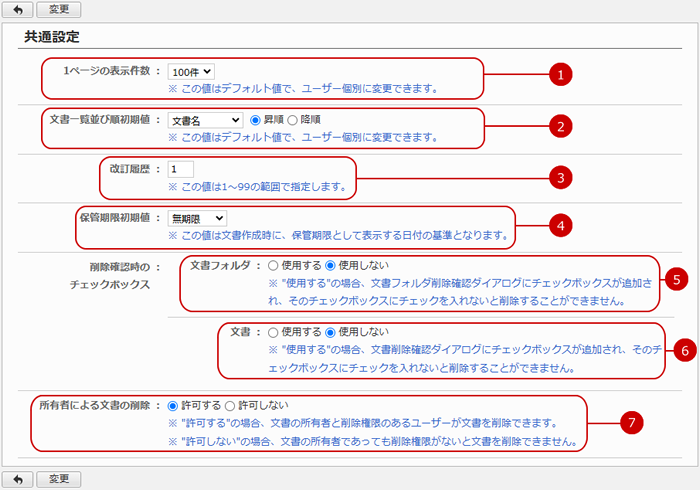Image resolution: width=700 pixels, height=490 pixels.
Task: Click the top back arrow icon button
Action: pos(17,9)
